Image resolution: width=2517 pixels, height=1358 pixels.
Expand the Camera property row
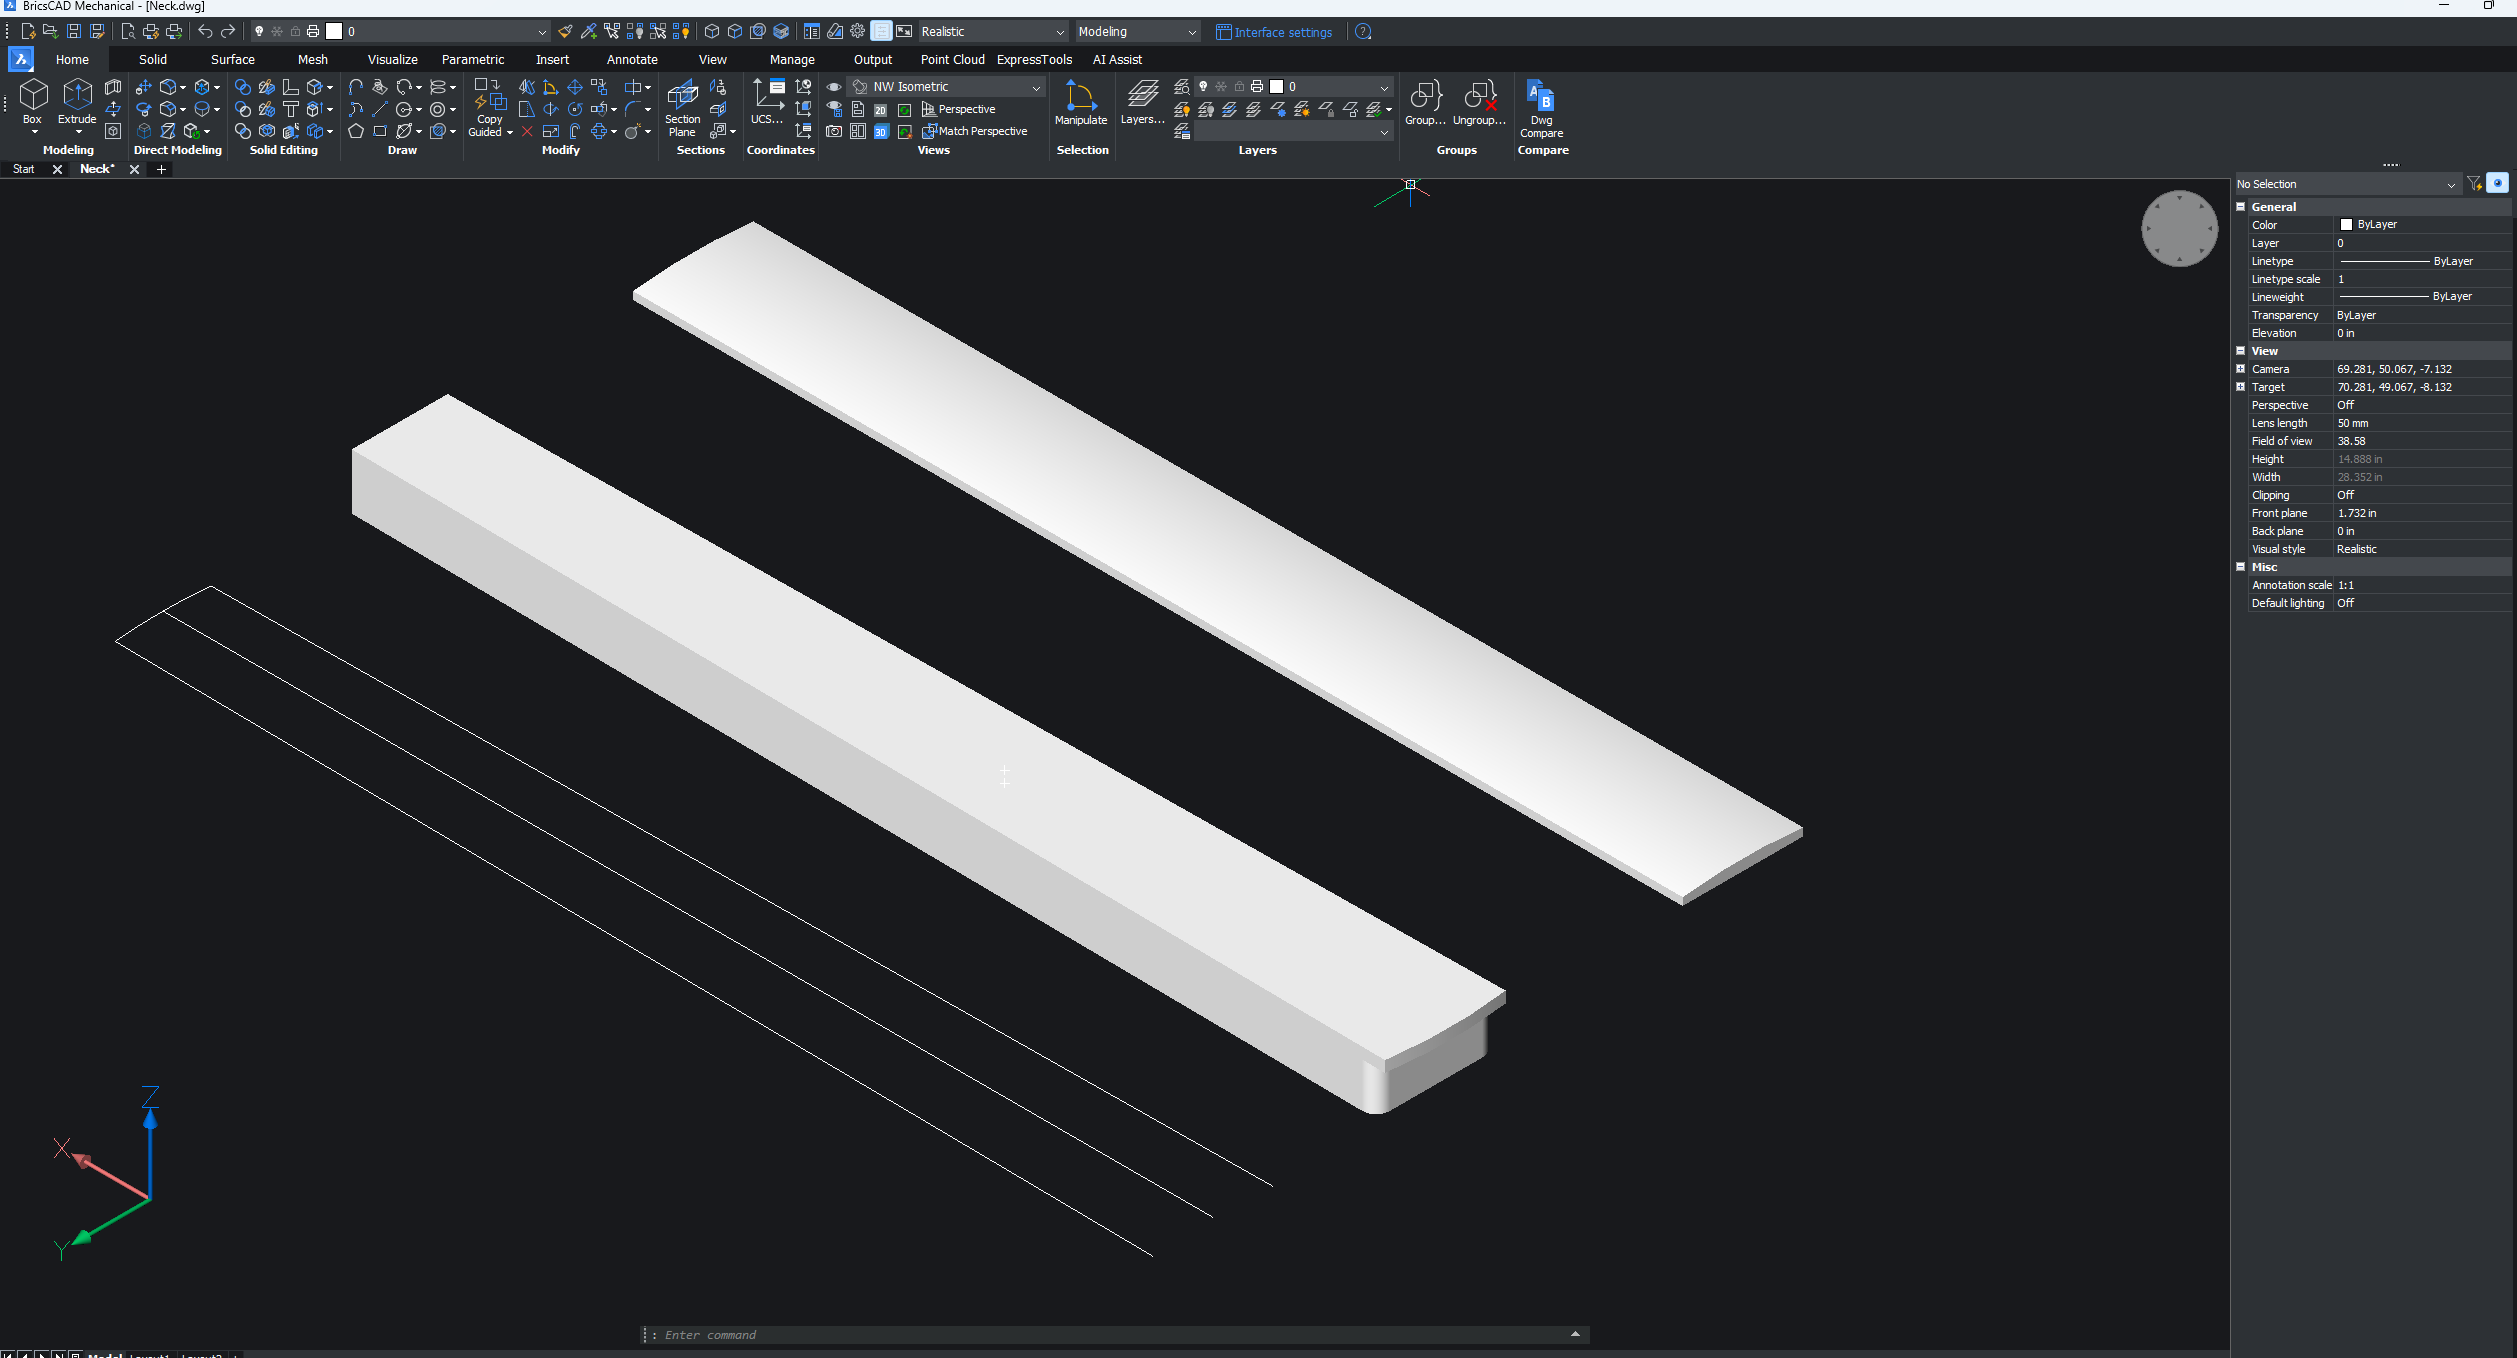[2241, 369]
